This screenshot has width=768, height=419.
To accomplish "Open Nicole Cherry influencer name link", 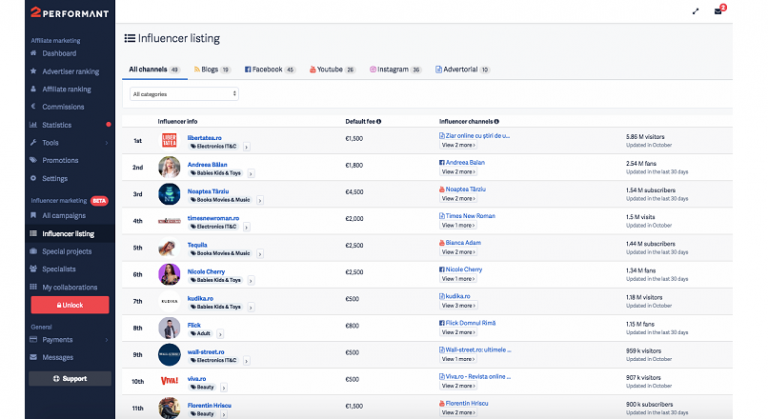I will (206, 271).
